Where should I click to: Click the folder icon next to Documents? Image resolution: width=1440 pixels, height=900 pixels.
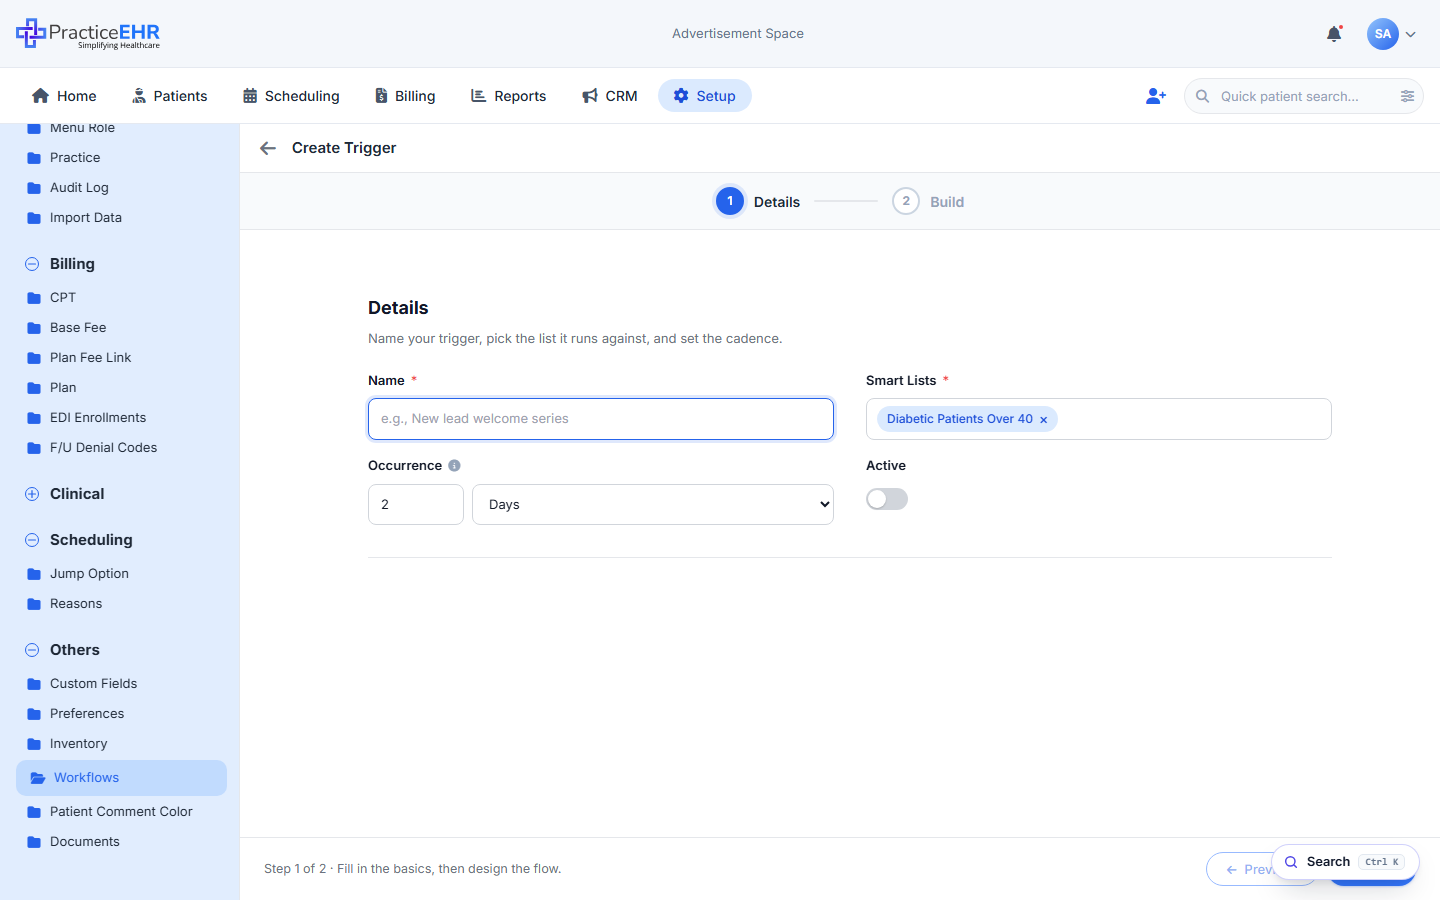tap(34, 842)
